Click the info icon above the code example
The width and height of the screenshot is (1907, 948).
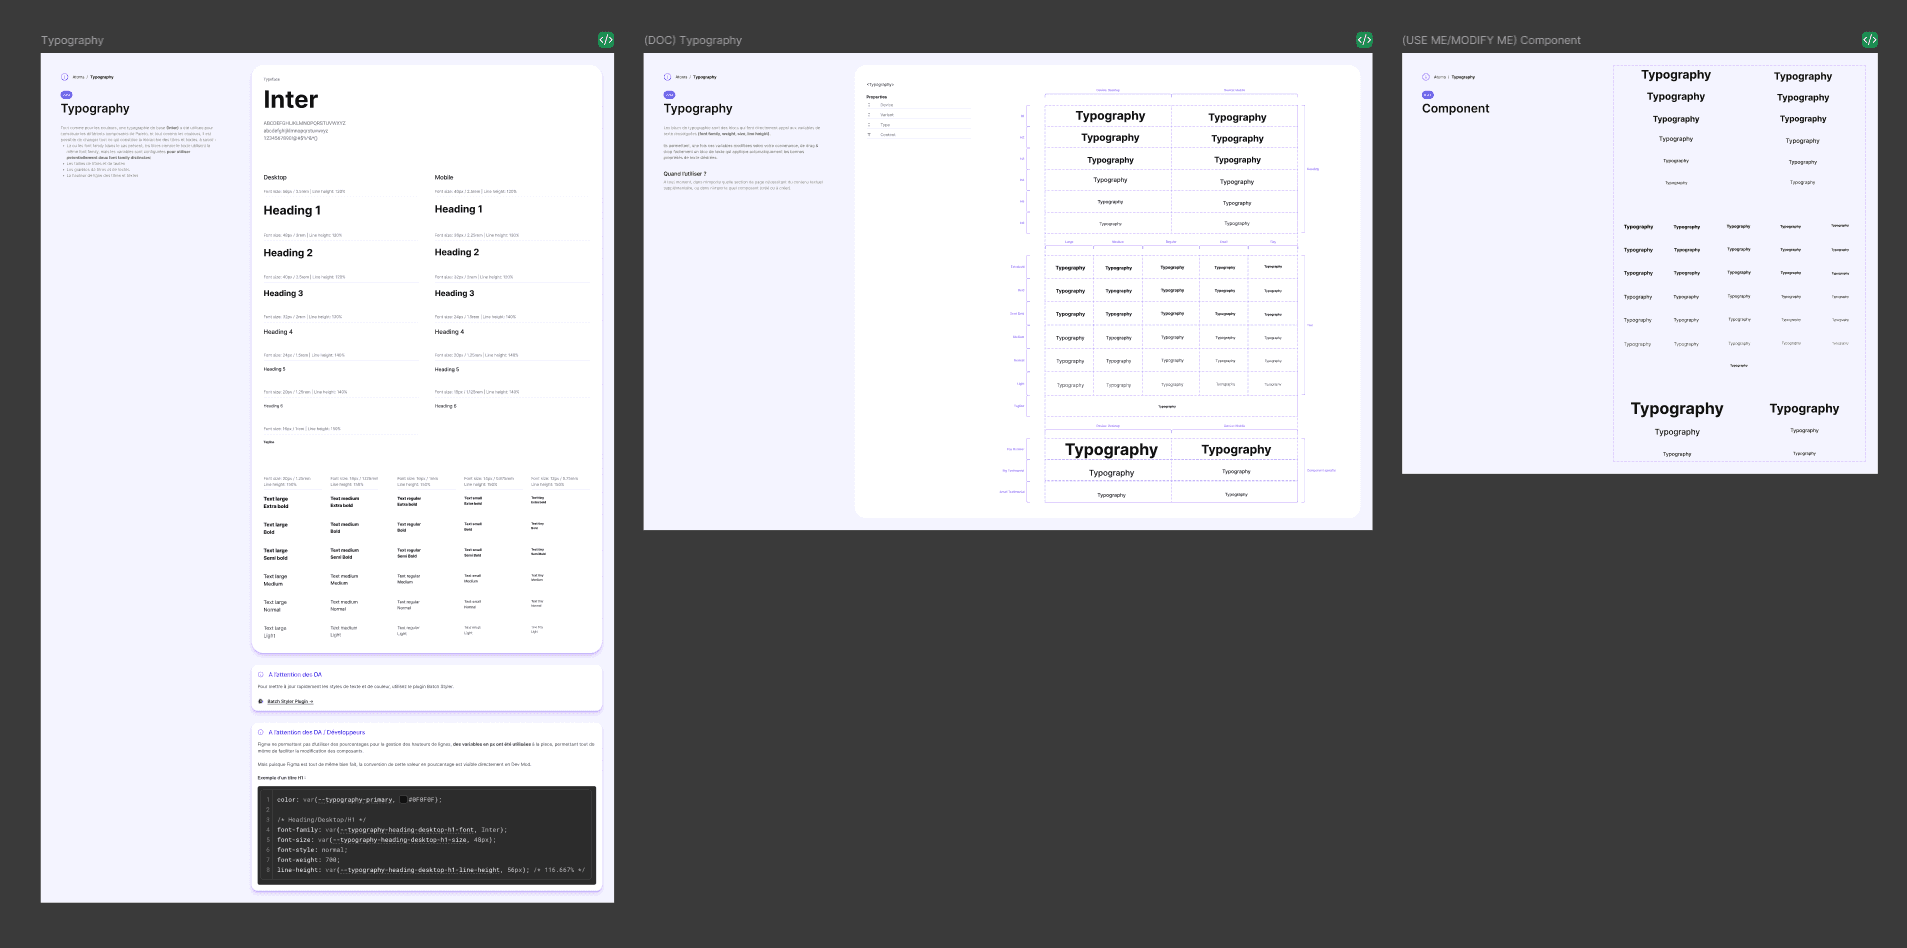[263, 732]
